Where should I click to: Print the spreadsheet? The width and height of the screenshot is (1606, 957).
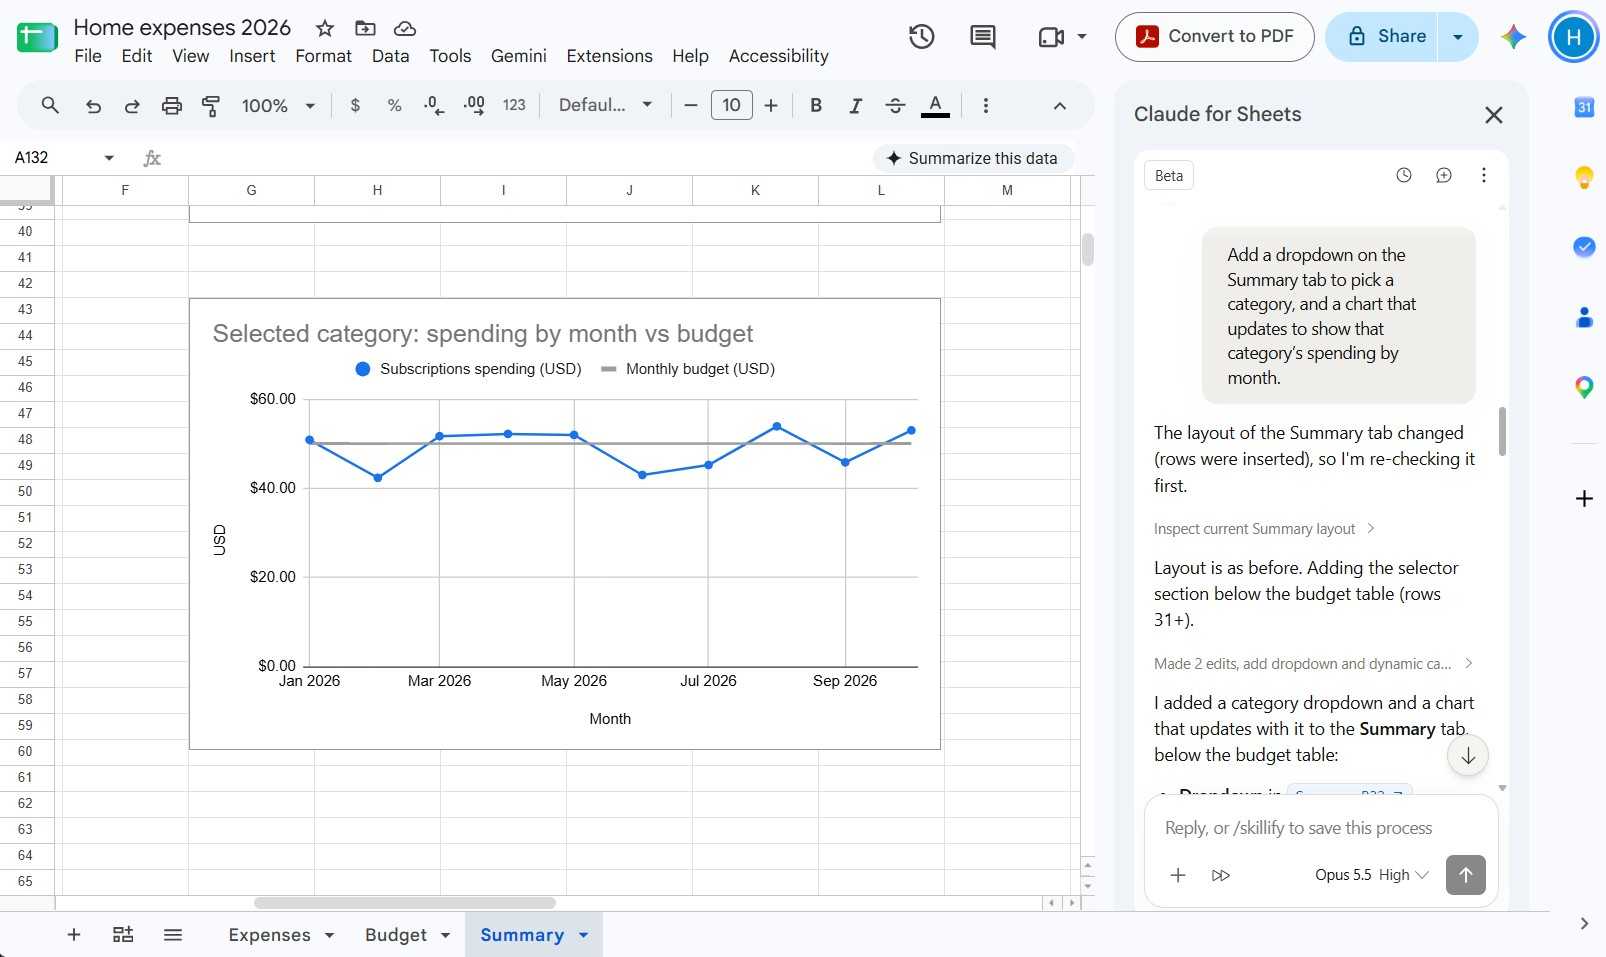pos(172,105)
